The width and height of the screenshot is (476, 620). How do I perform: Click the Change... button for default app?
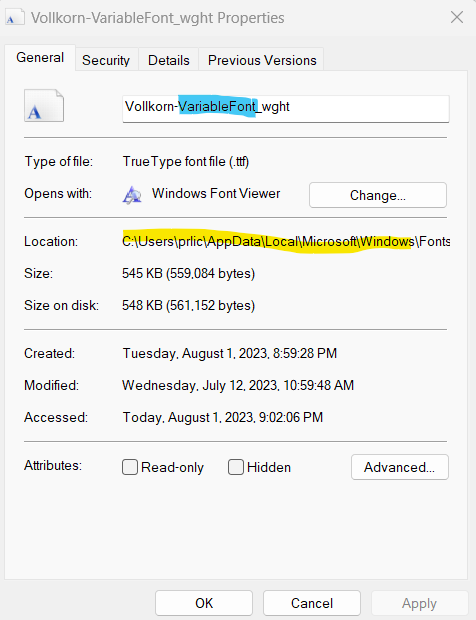point(378,195)
